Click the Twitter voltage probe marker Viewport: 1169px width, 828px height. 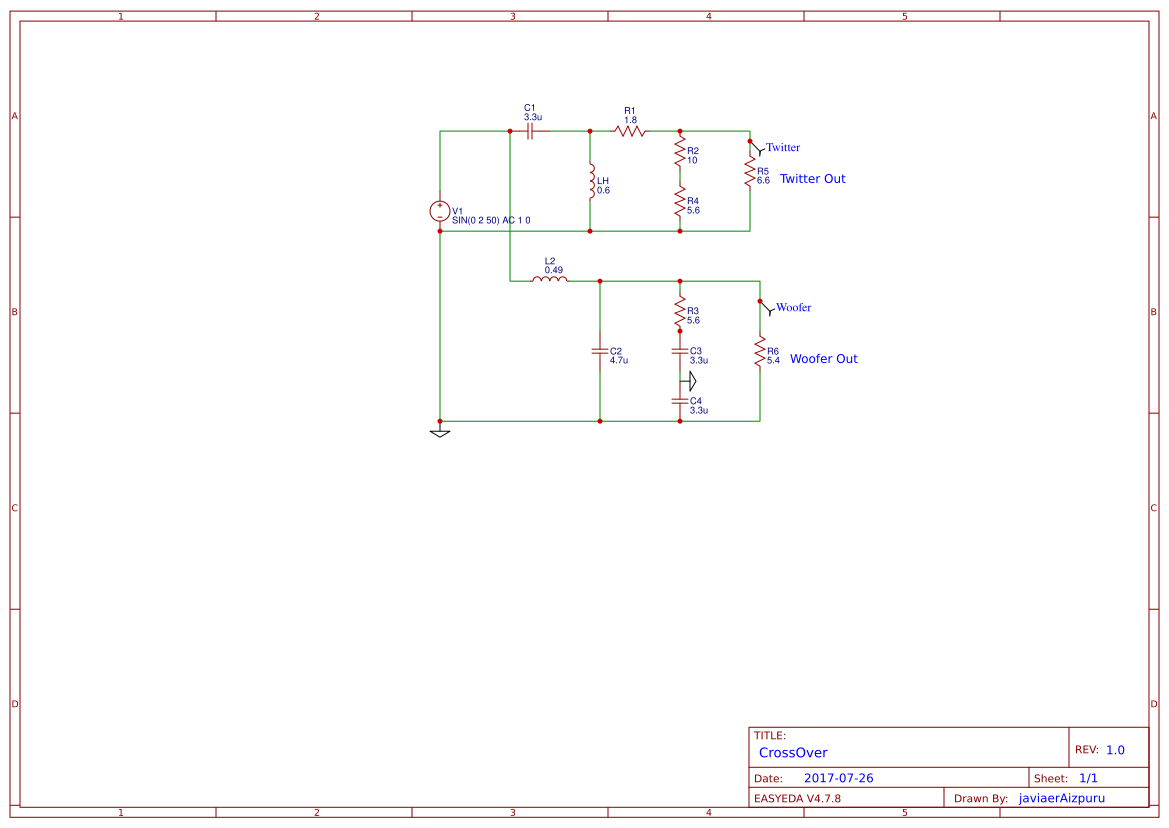pos(757,148)
